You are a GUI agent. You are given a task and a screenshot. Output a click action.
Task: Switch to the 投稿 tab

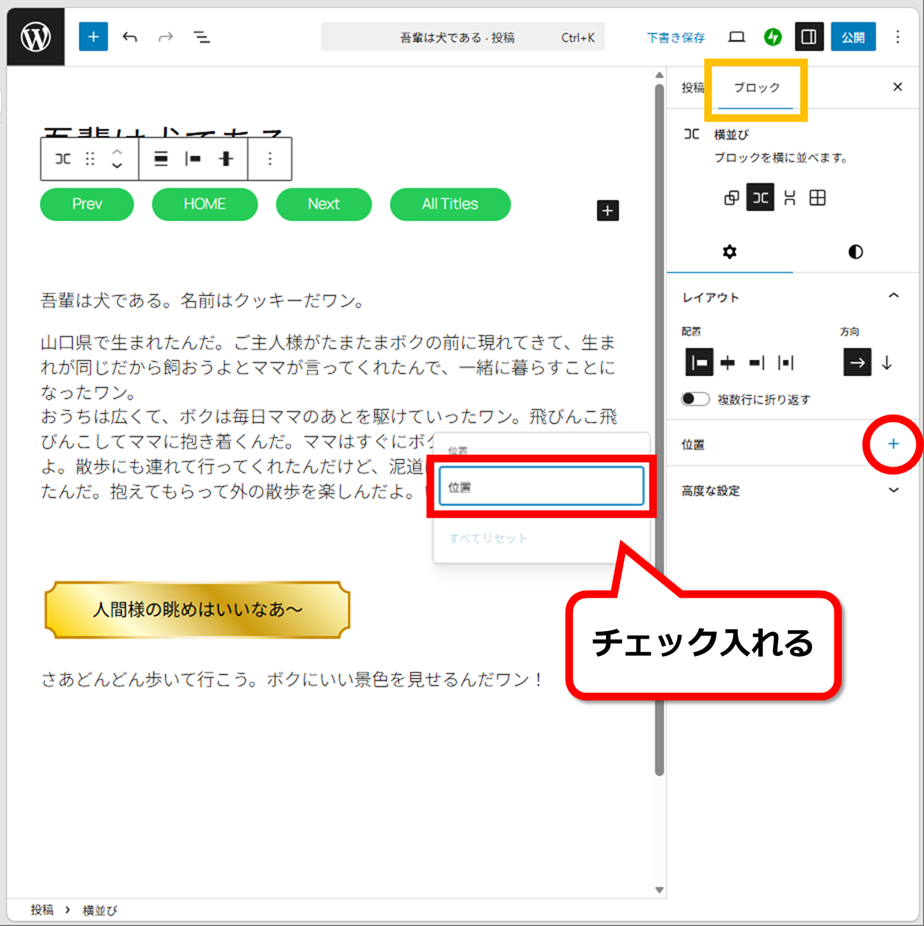pos(693,88)
